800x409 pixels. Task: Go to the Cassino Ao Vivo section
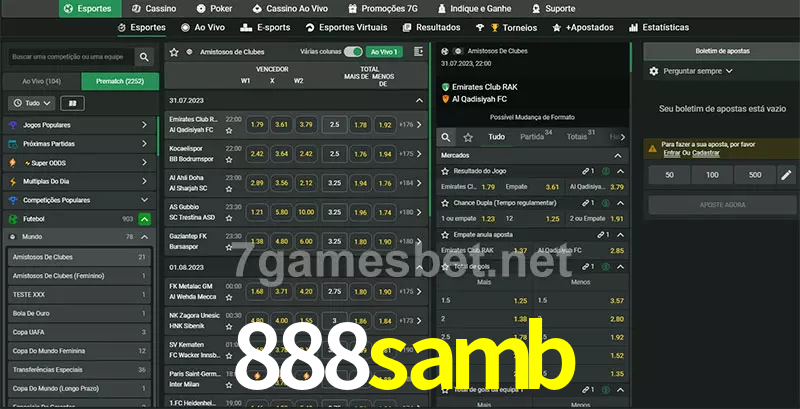[291, 9]
